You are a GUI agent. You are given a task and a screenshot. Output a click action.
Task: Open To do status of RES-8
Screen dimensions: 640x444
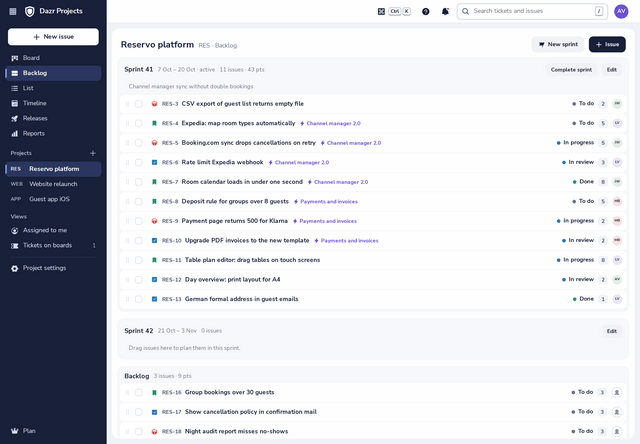583,201
